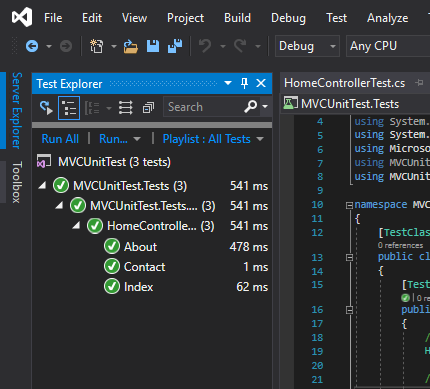Collapse the HomeControlle... (3) class node
This screenshot has height=389, width=430.
pos(76,226)
